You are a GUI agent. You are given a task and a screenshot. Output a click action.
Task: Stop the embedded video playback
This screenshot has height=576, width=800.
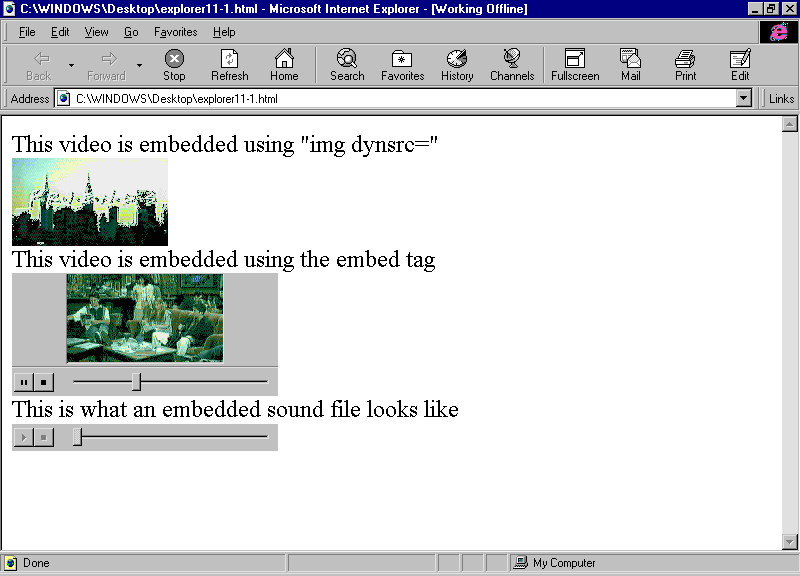pos(43,382)
